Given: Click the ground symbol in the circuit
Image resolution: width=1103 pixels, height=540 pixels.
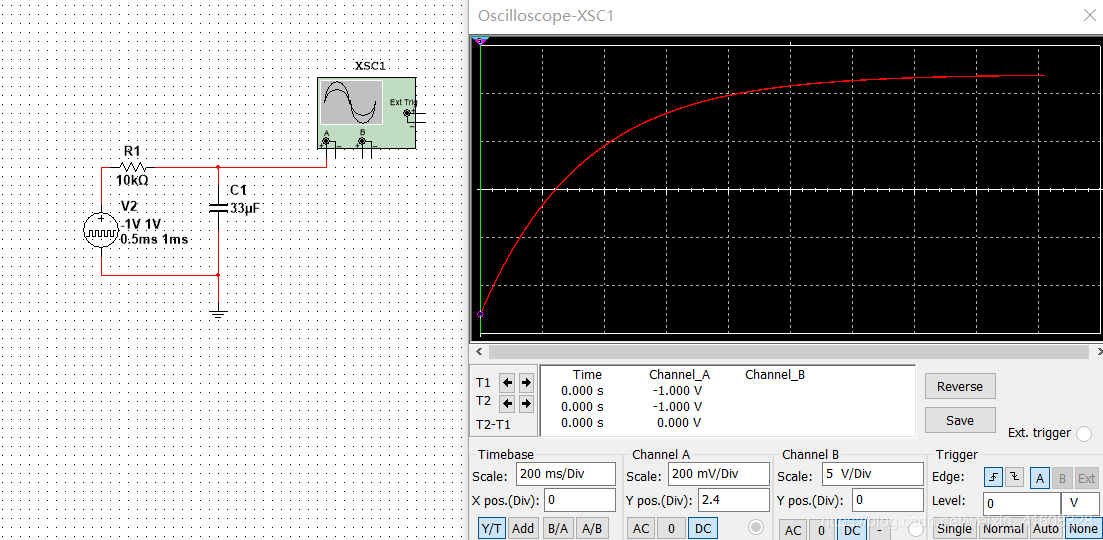Looking at the screenshot, I should (219, 314).
